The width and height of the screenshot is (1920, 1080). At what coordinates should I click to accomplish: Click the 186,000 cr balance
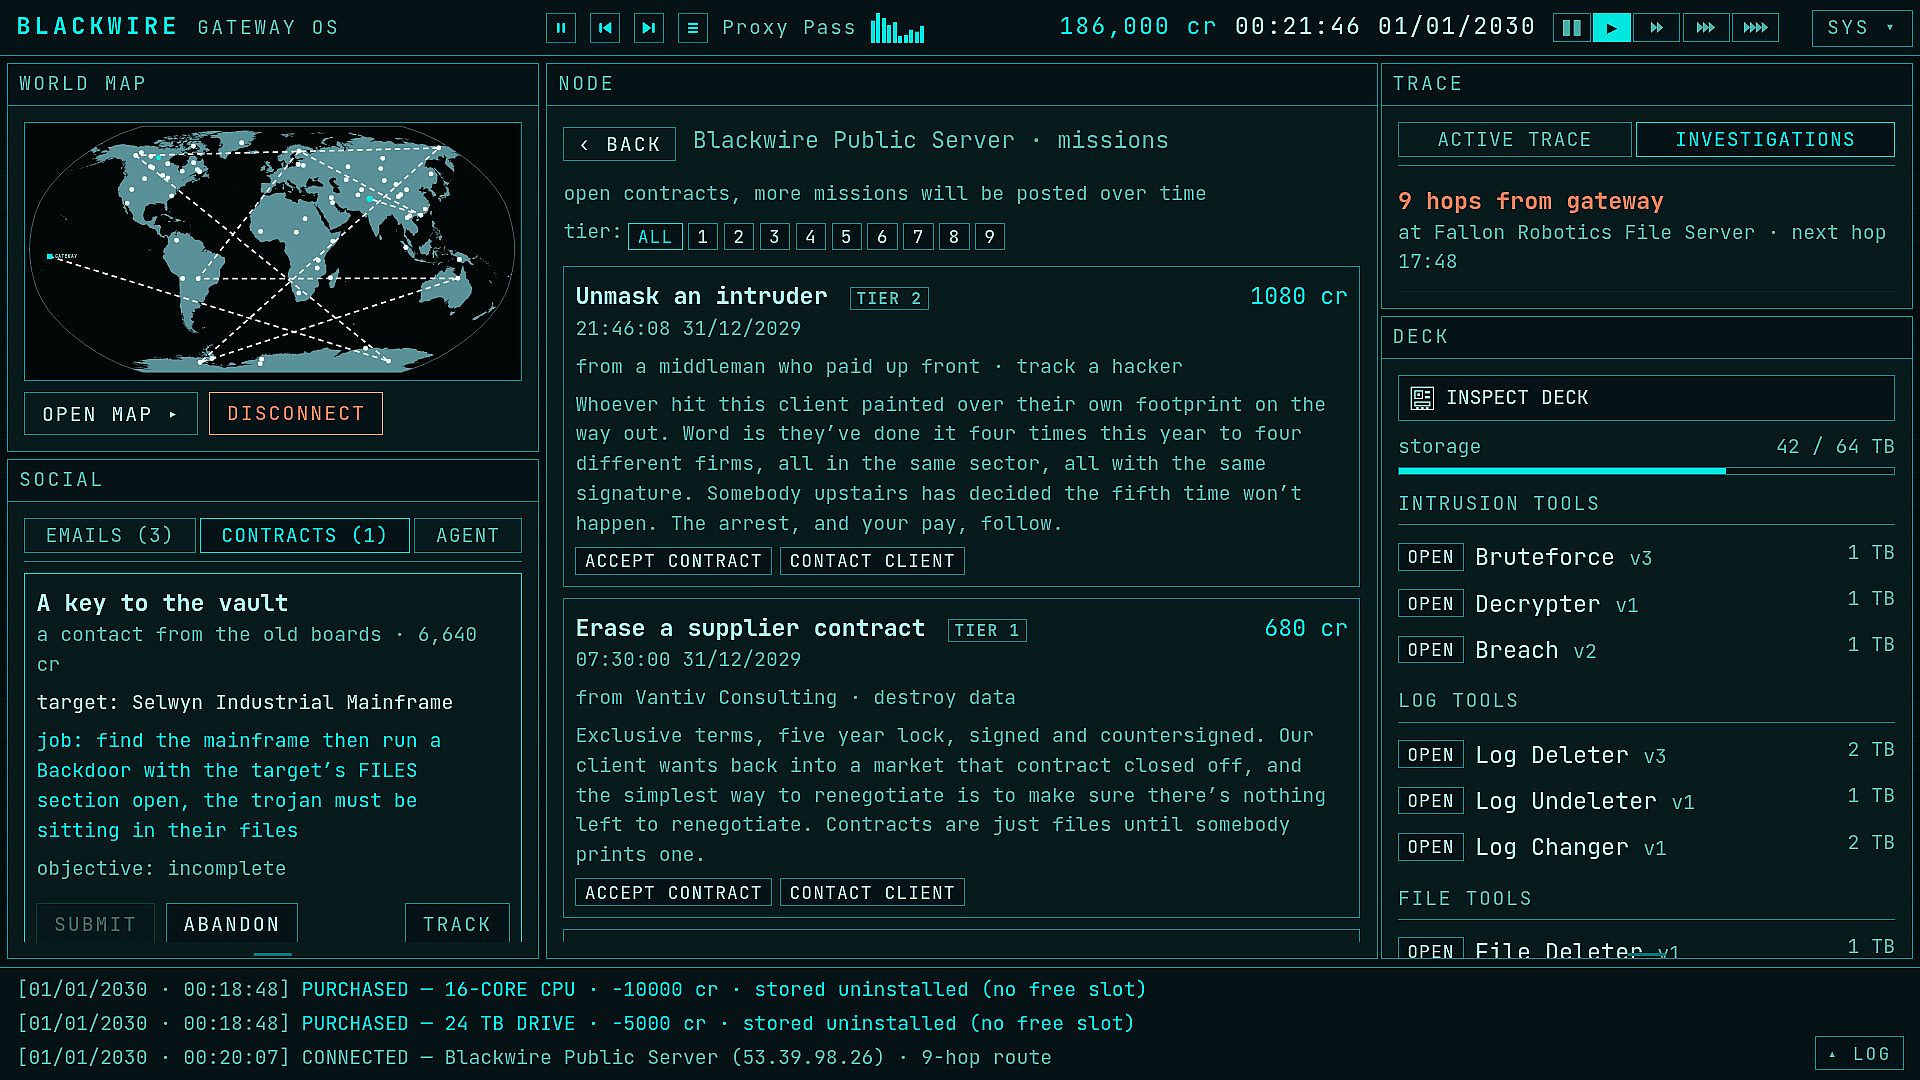pyautogui.click(x=1138, y=27)
